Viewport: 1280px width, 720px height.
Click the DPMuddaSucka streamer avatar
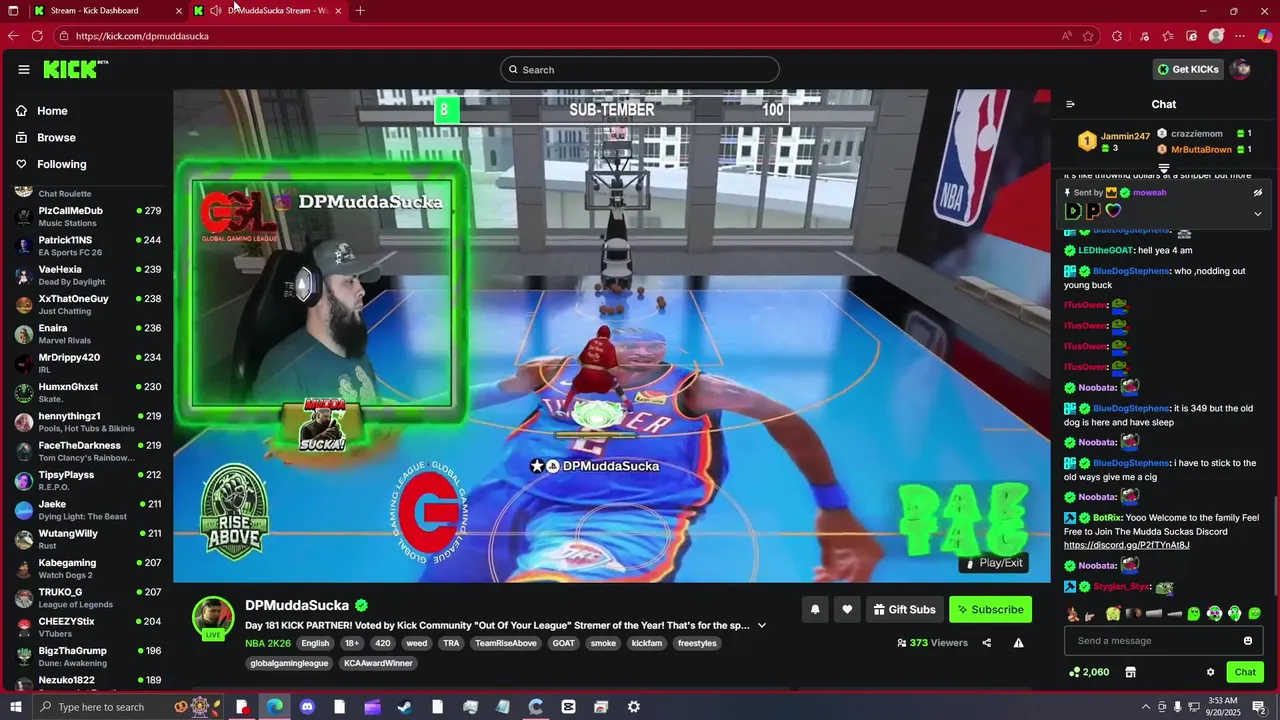213,616
